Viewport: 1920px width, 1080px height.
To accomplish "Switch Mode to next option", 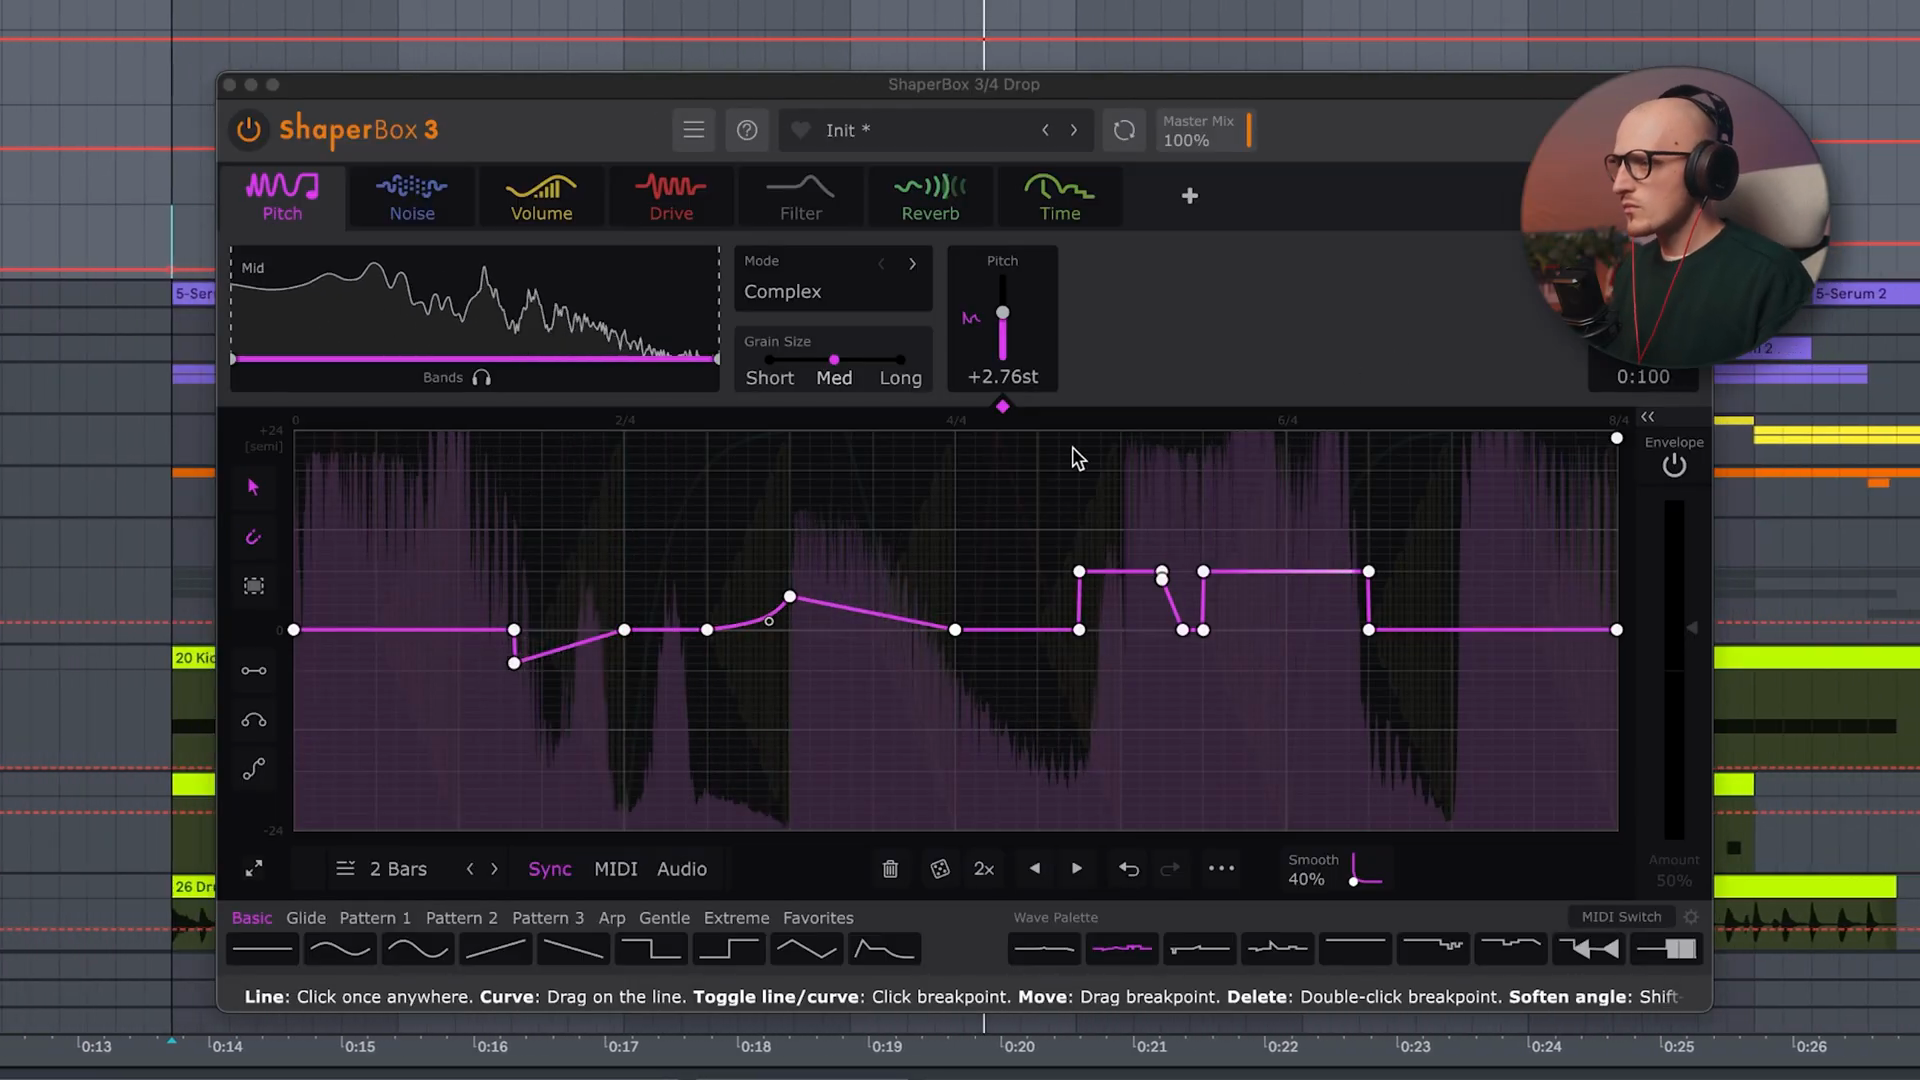I will 912,264.
